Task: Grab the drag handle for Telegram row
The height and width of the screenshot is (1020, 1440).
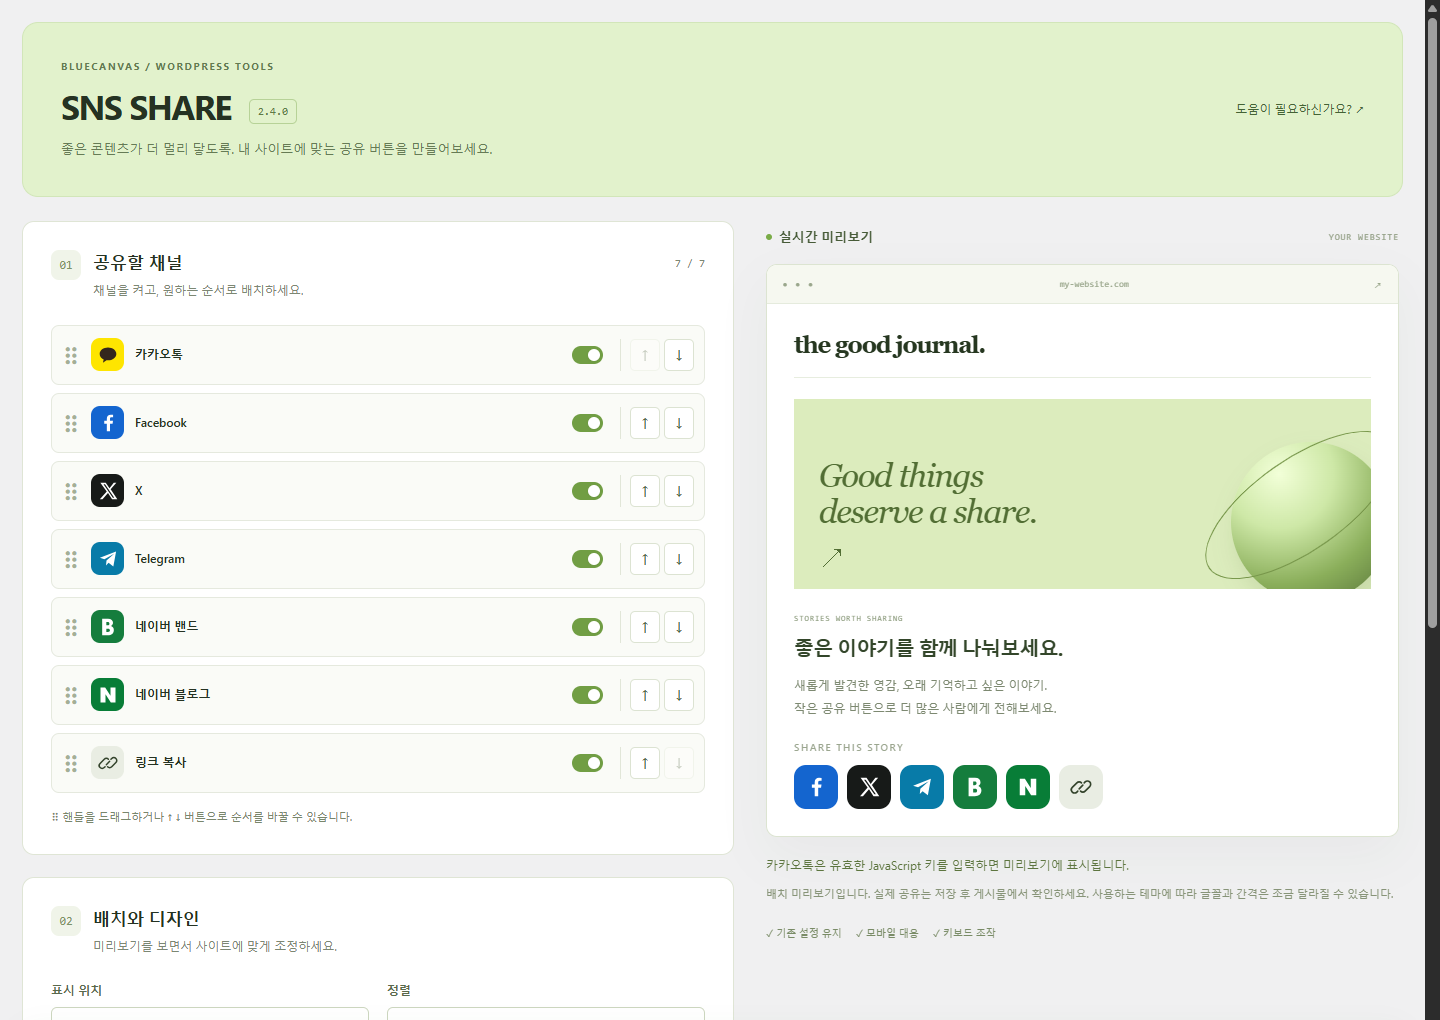Action: pos(71,559)
